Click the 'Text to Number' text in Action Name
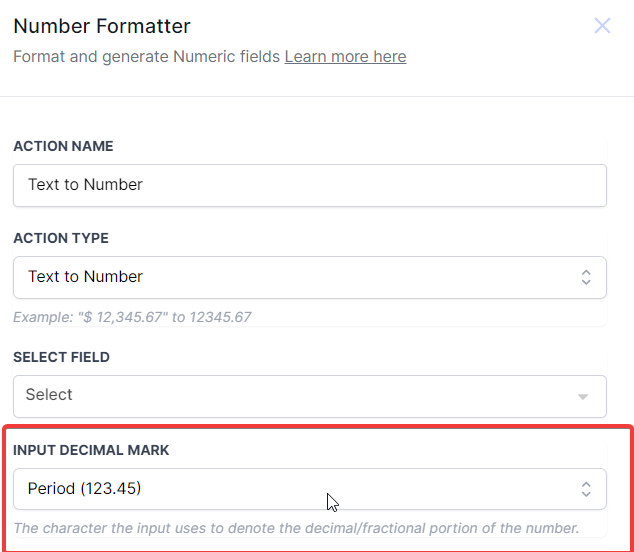This screenshot has height=552, width=634. coord(85,185)
